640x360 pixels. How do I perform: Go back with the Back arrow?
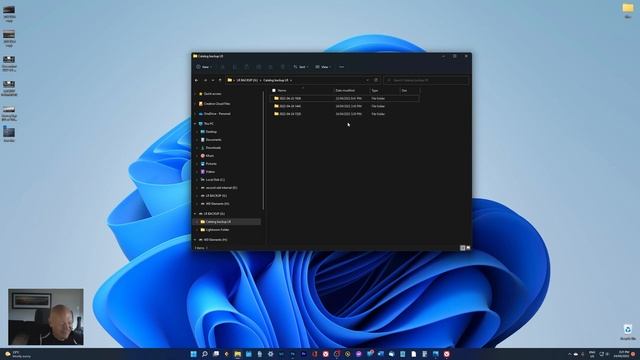pyautogui.click(x=197, y=80)
